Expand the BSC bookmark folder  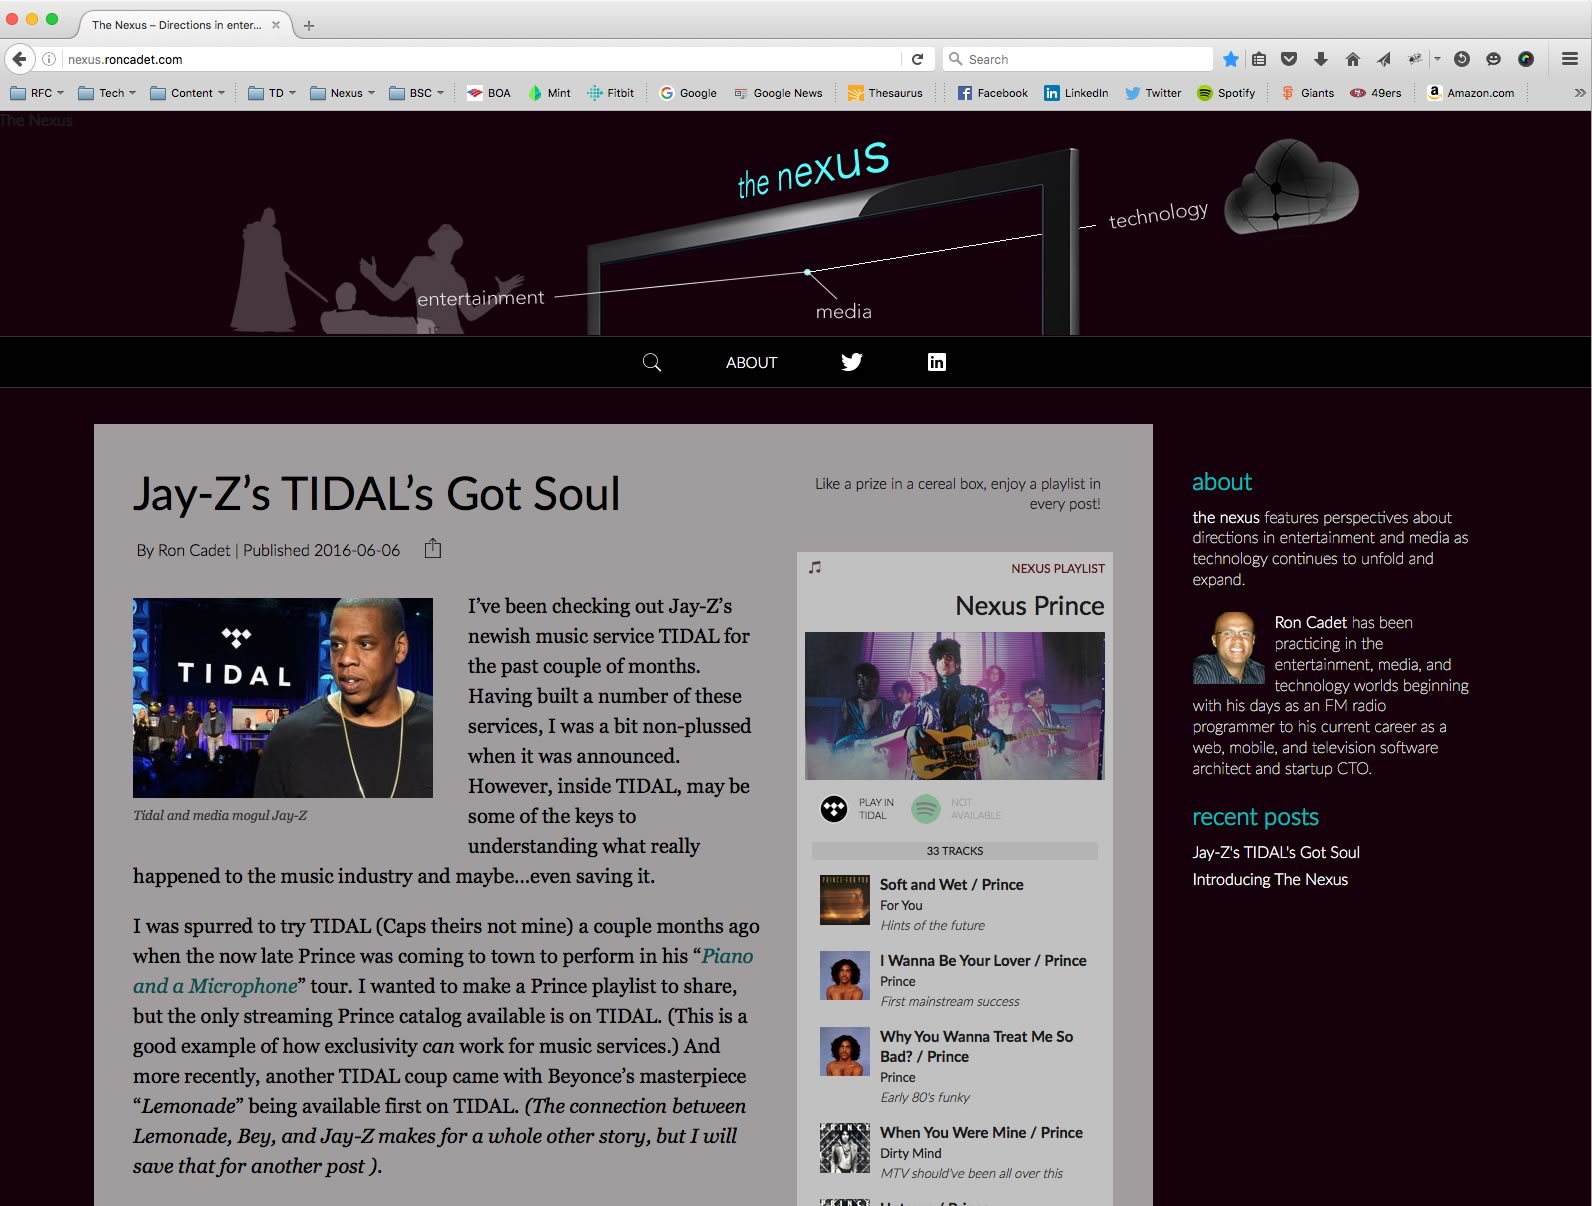417,93
